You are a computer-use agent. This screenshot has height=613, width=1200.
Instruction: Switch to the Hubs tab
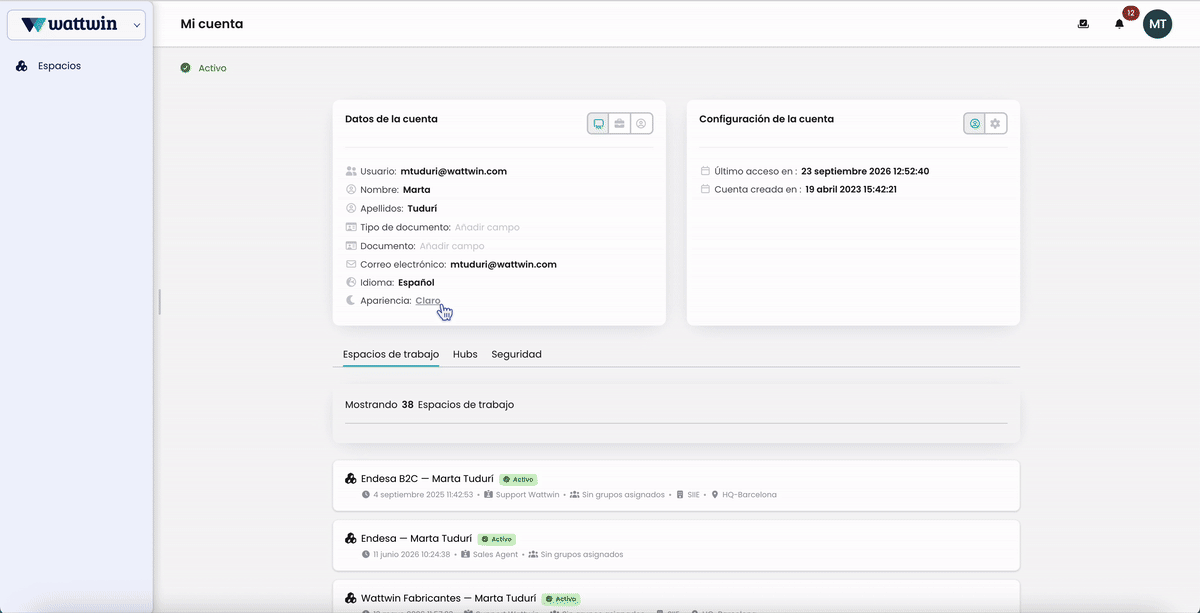tap(465, 354)
